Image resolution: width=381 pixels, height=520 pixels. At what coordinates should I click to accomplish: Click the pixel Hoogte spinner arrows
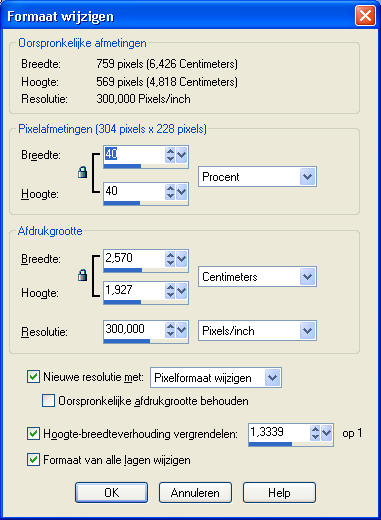point(170,192)
